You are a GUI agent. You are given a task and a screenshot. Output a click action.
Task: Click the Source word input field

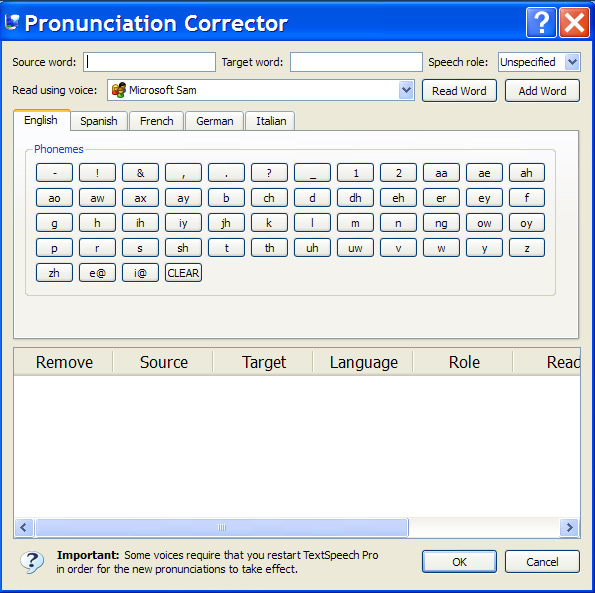pyautogui.click(x=149, y=62)
